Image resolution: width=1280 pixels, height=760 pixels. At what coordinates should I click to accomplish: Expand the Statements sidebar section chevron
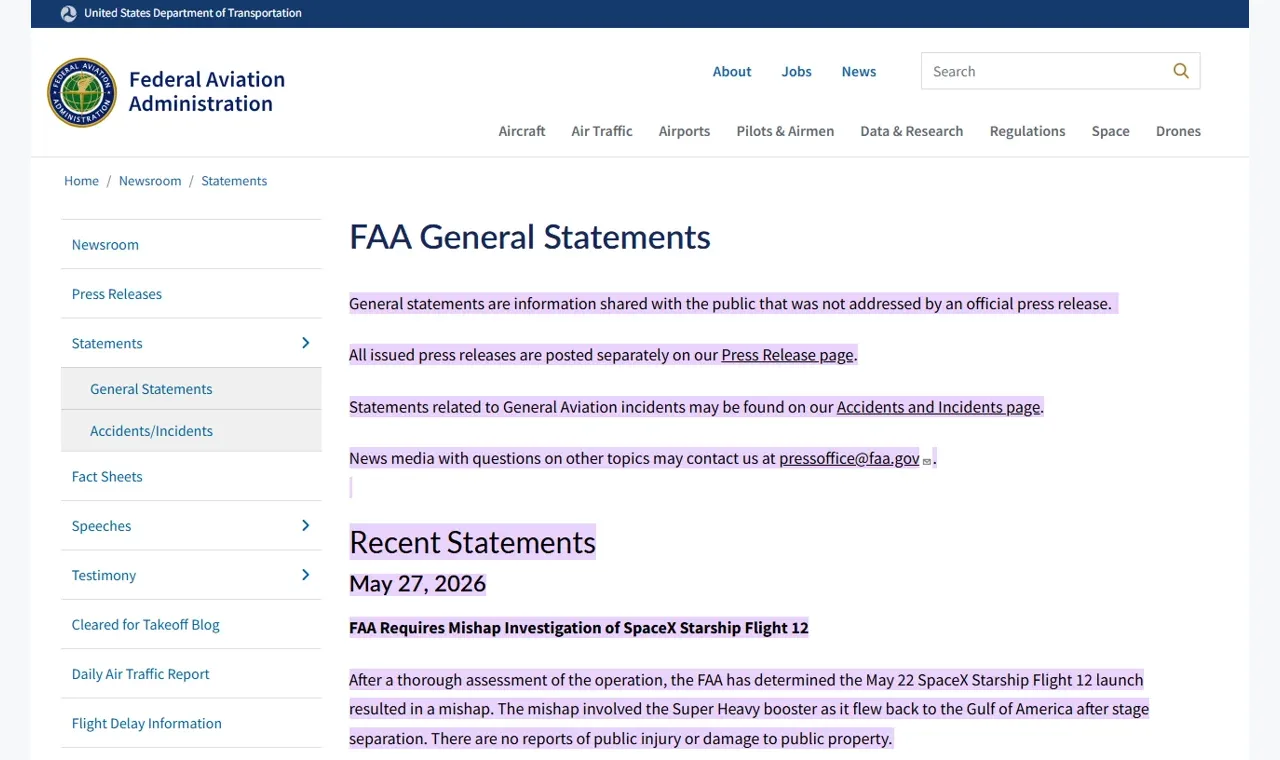305,343
